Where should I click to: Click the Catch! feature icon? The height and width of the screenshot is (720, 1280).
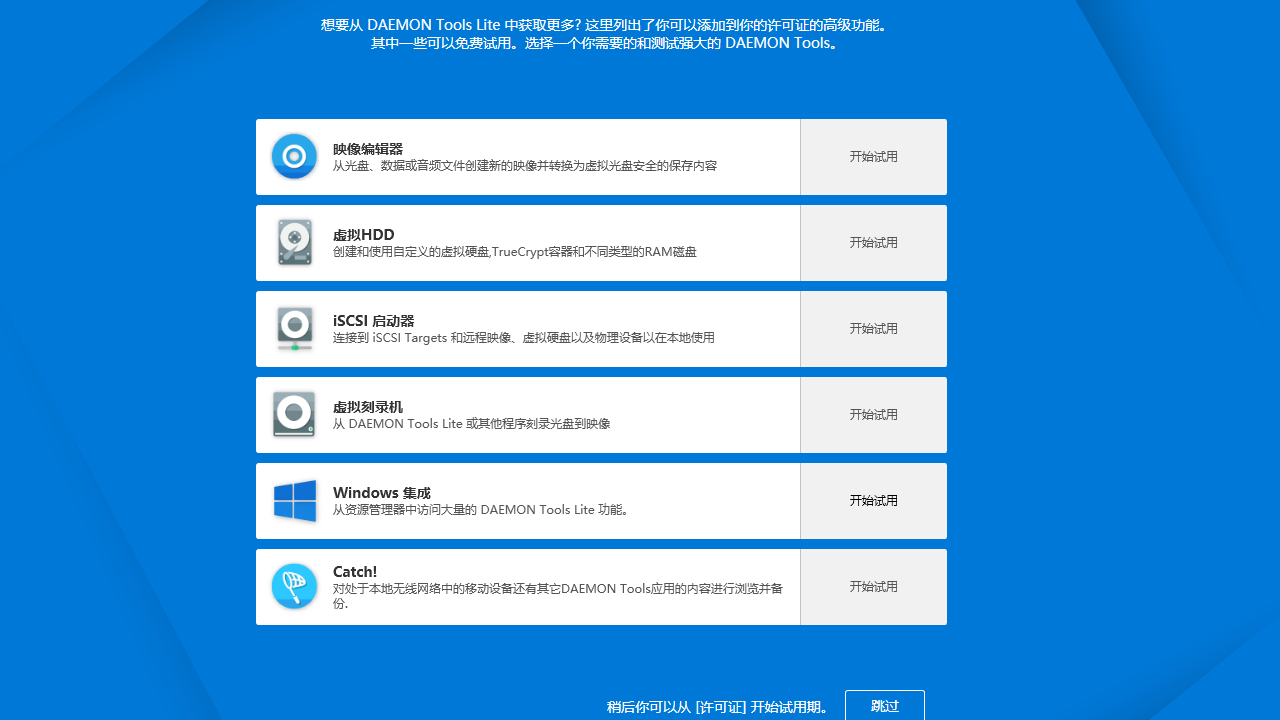294,586
